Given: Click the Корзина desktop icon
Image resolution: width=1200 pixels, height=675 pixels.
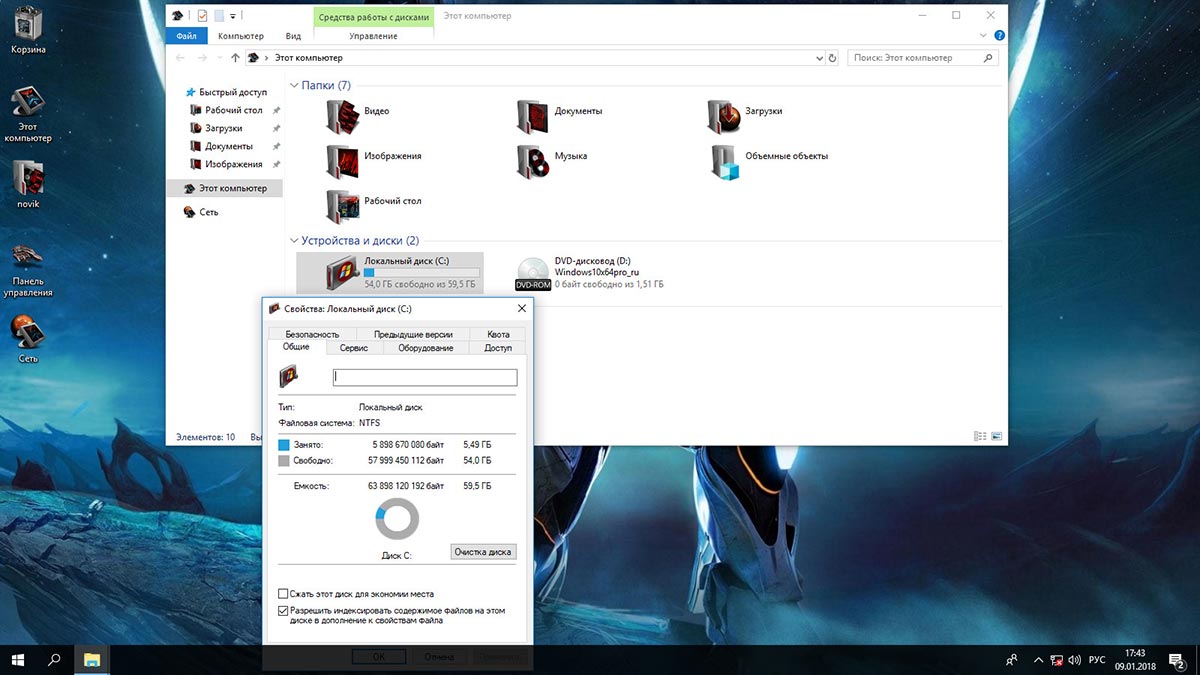Looking at the screenshot, I should [x=27, y=24].
